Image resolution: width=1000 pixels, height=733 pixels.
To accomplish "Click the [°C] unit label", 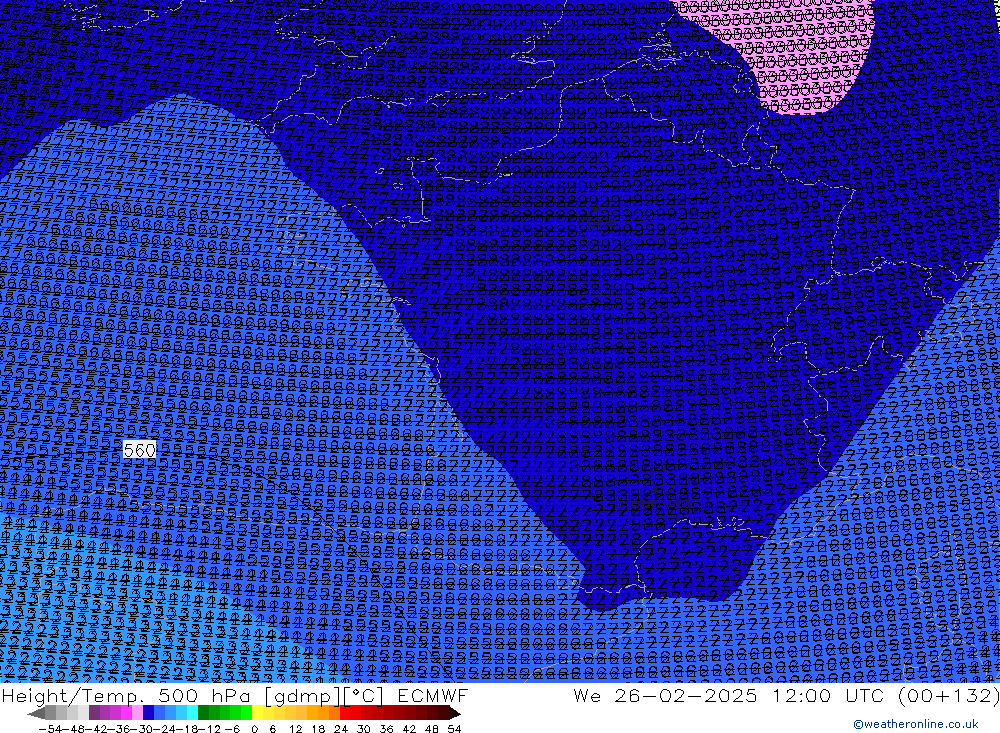I will point(362,696).
